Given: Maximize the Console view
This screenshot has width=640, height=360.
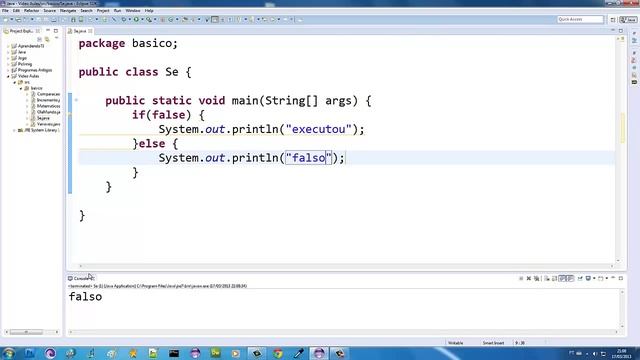Looking at the screenshot, I should tap(621, 278).
